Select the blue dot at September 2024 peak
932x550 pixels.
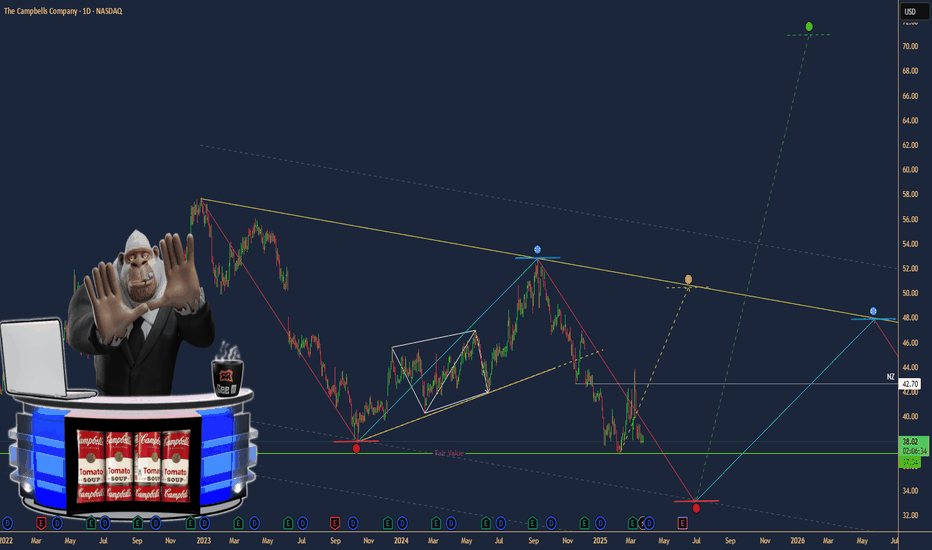[537, 249]
